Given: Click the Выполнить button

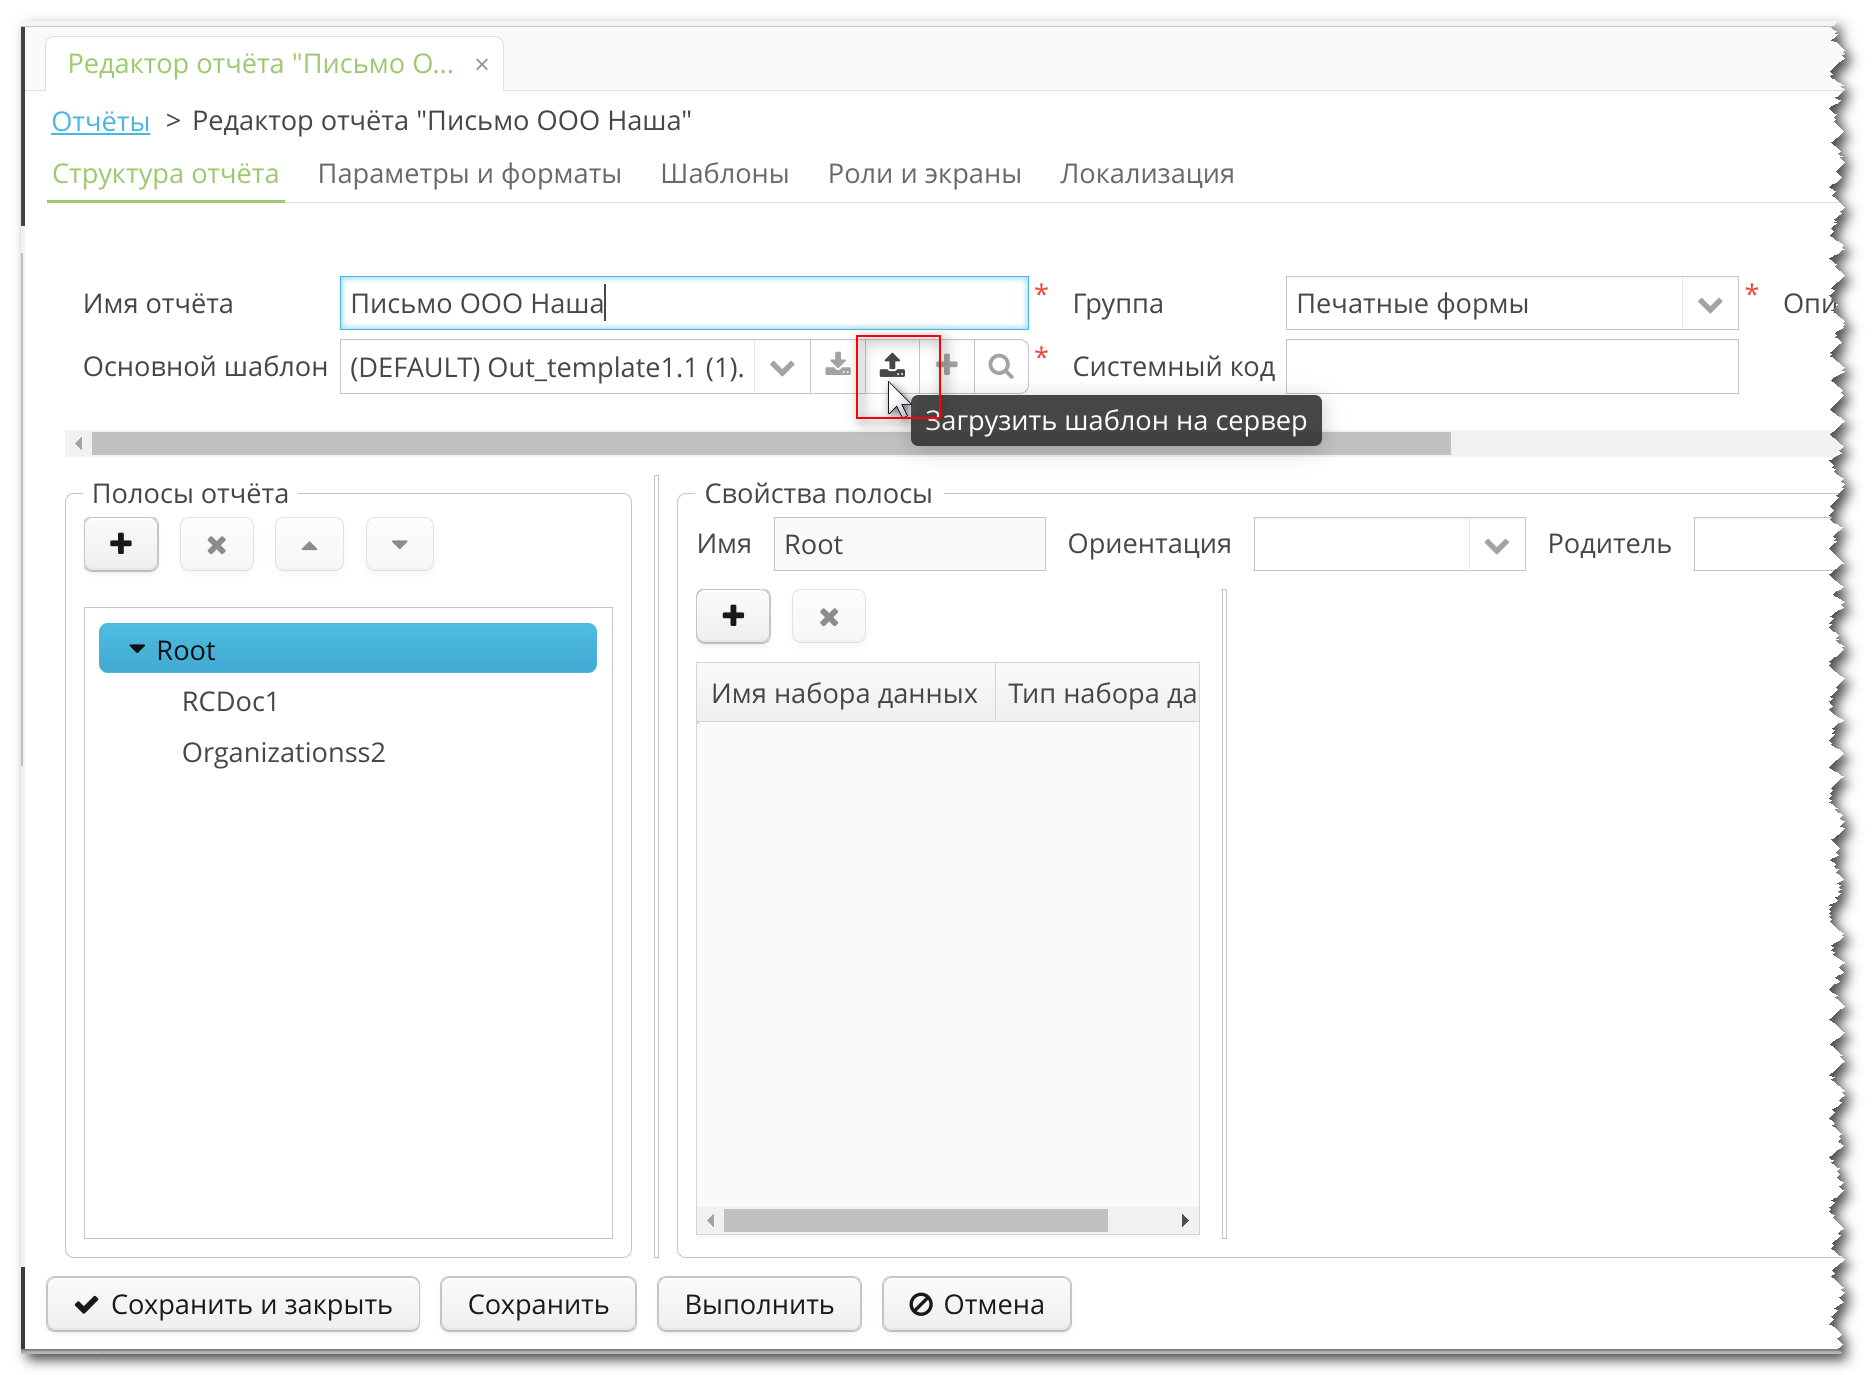Looking at the screenshot, I should (x=758, y=1304).
